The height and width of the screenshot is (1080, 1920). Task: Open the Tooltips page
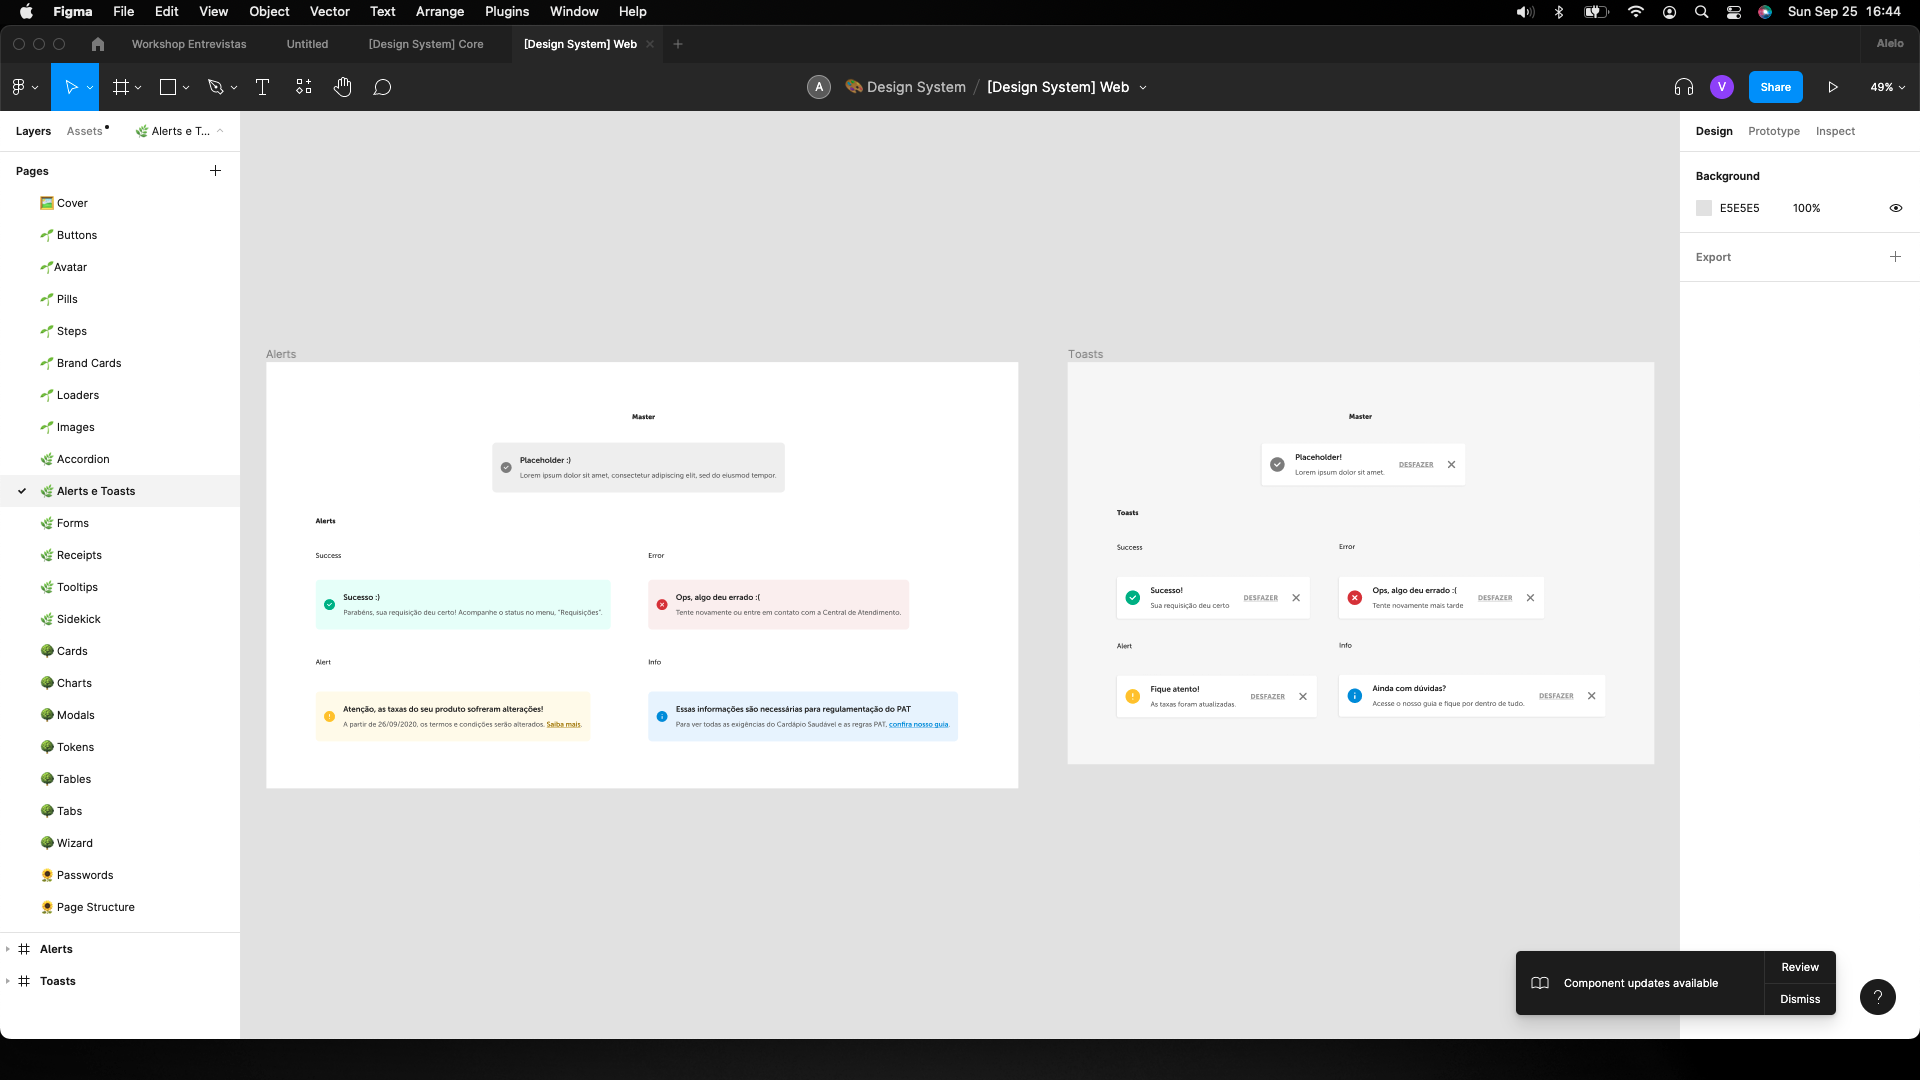[77, 587]
